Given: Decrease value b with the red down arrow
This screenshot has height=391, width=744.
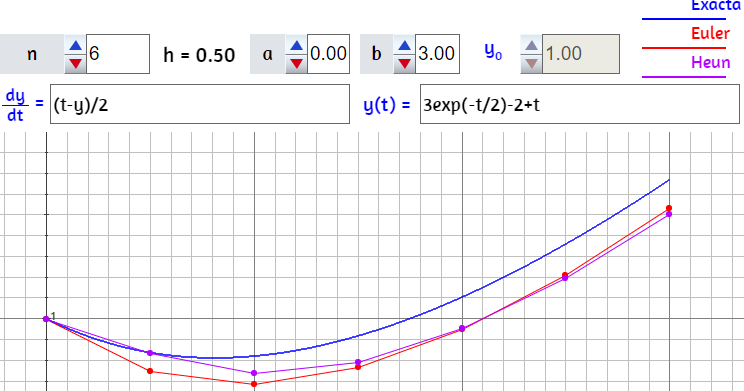Looking at the screenshot, I should (404, 64).
